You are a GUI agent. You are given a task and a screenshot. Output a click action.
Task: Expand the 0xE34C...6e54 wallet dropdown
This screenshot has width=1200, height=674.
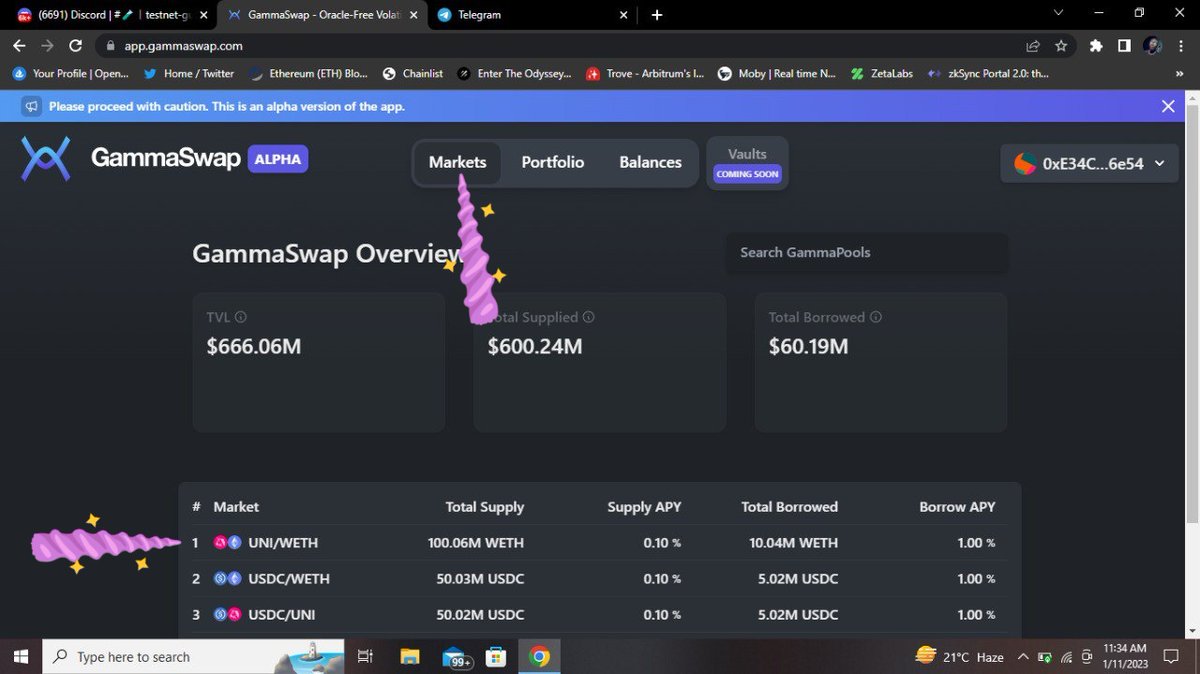click(x=1091, y=164)
